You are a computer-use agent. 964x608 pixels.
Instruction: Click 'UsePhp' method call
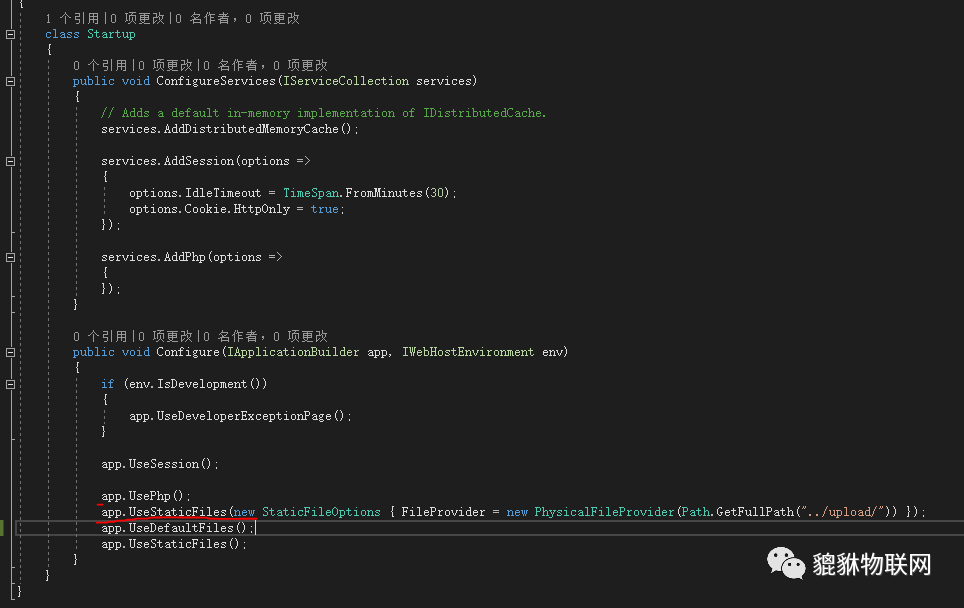pos(149,496)
